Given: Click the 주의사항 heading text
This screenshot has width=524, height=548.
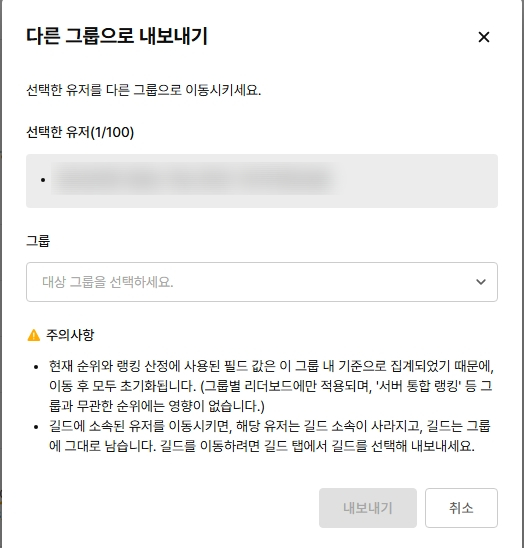Looking at the screenshot, I should 70,335.
